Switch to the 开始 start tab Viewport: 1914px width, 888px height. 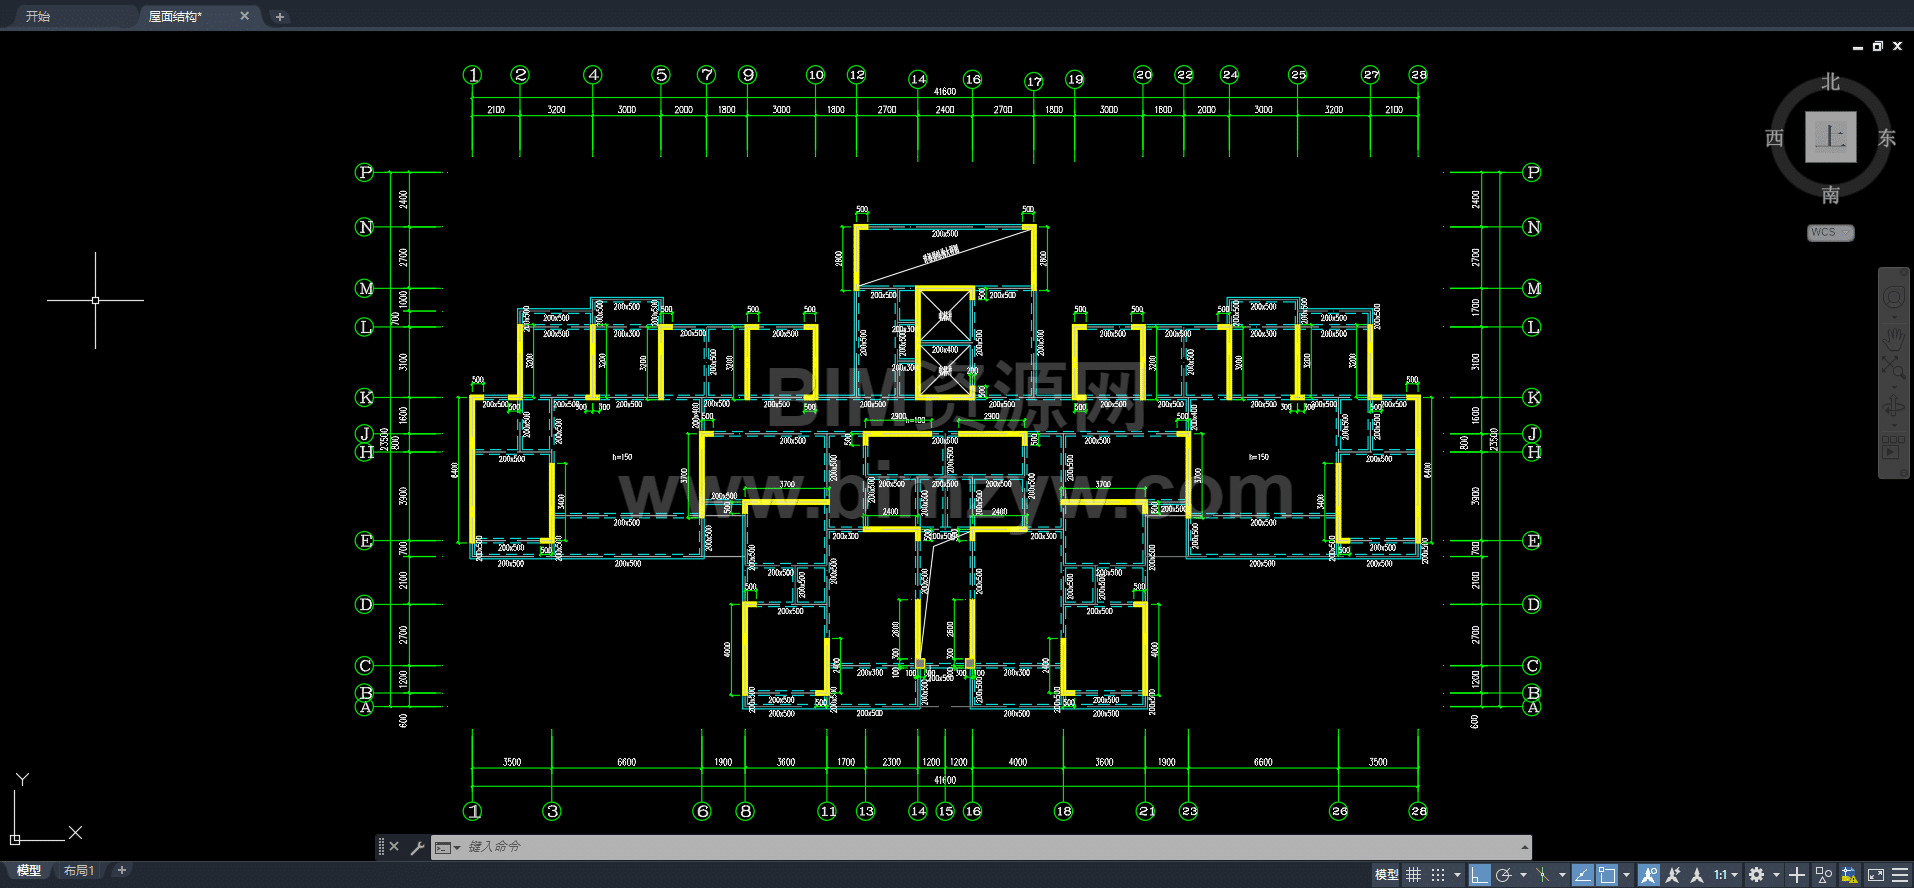coord(38,16)
